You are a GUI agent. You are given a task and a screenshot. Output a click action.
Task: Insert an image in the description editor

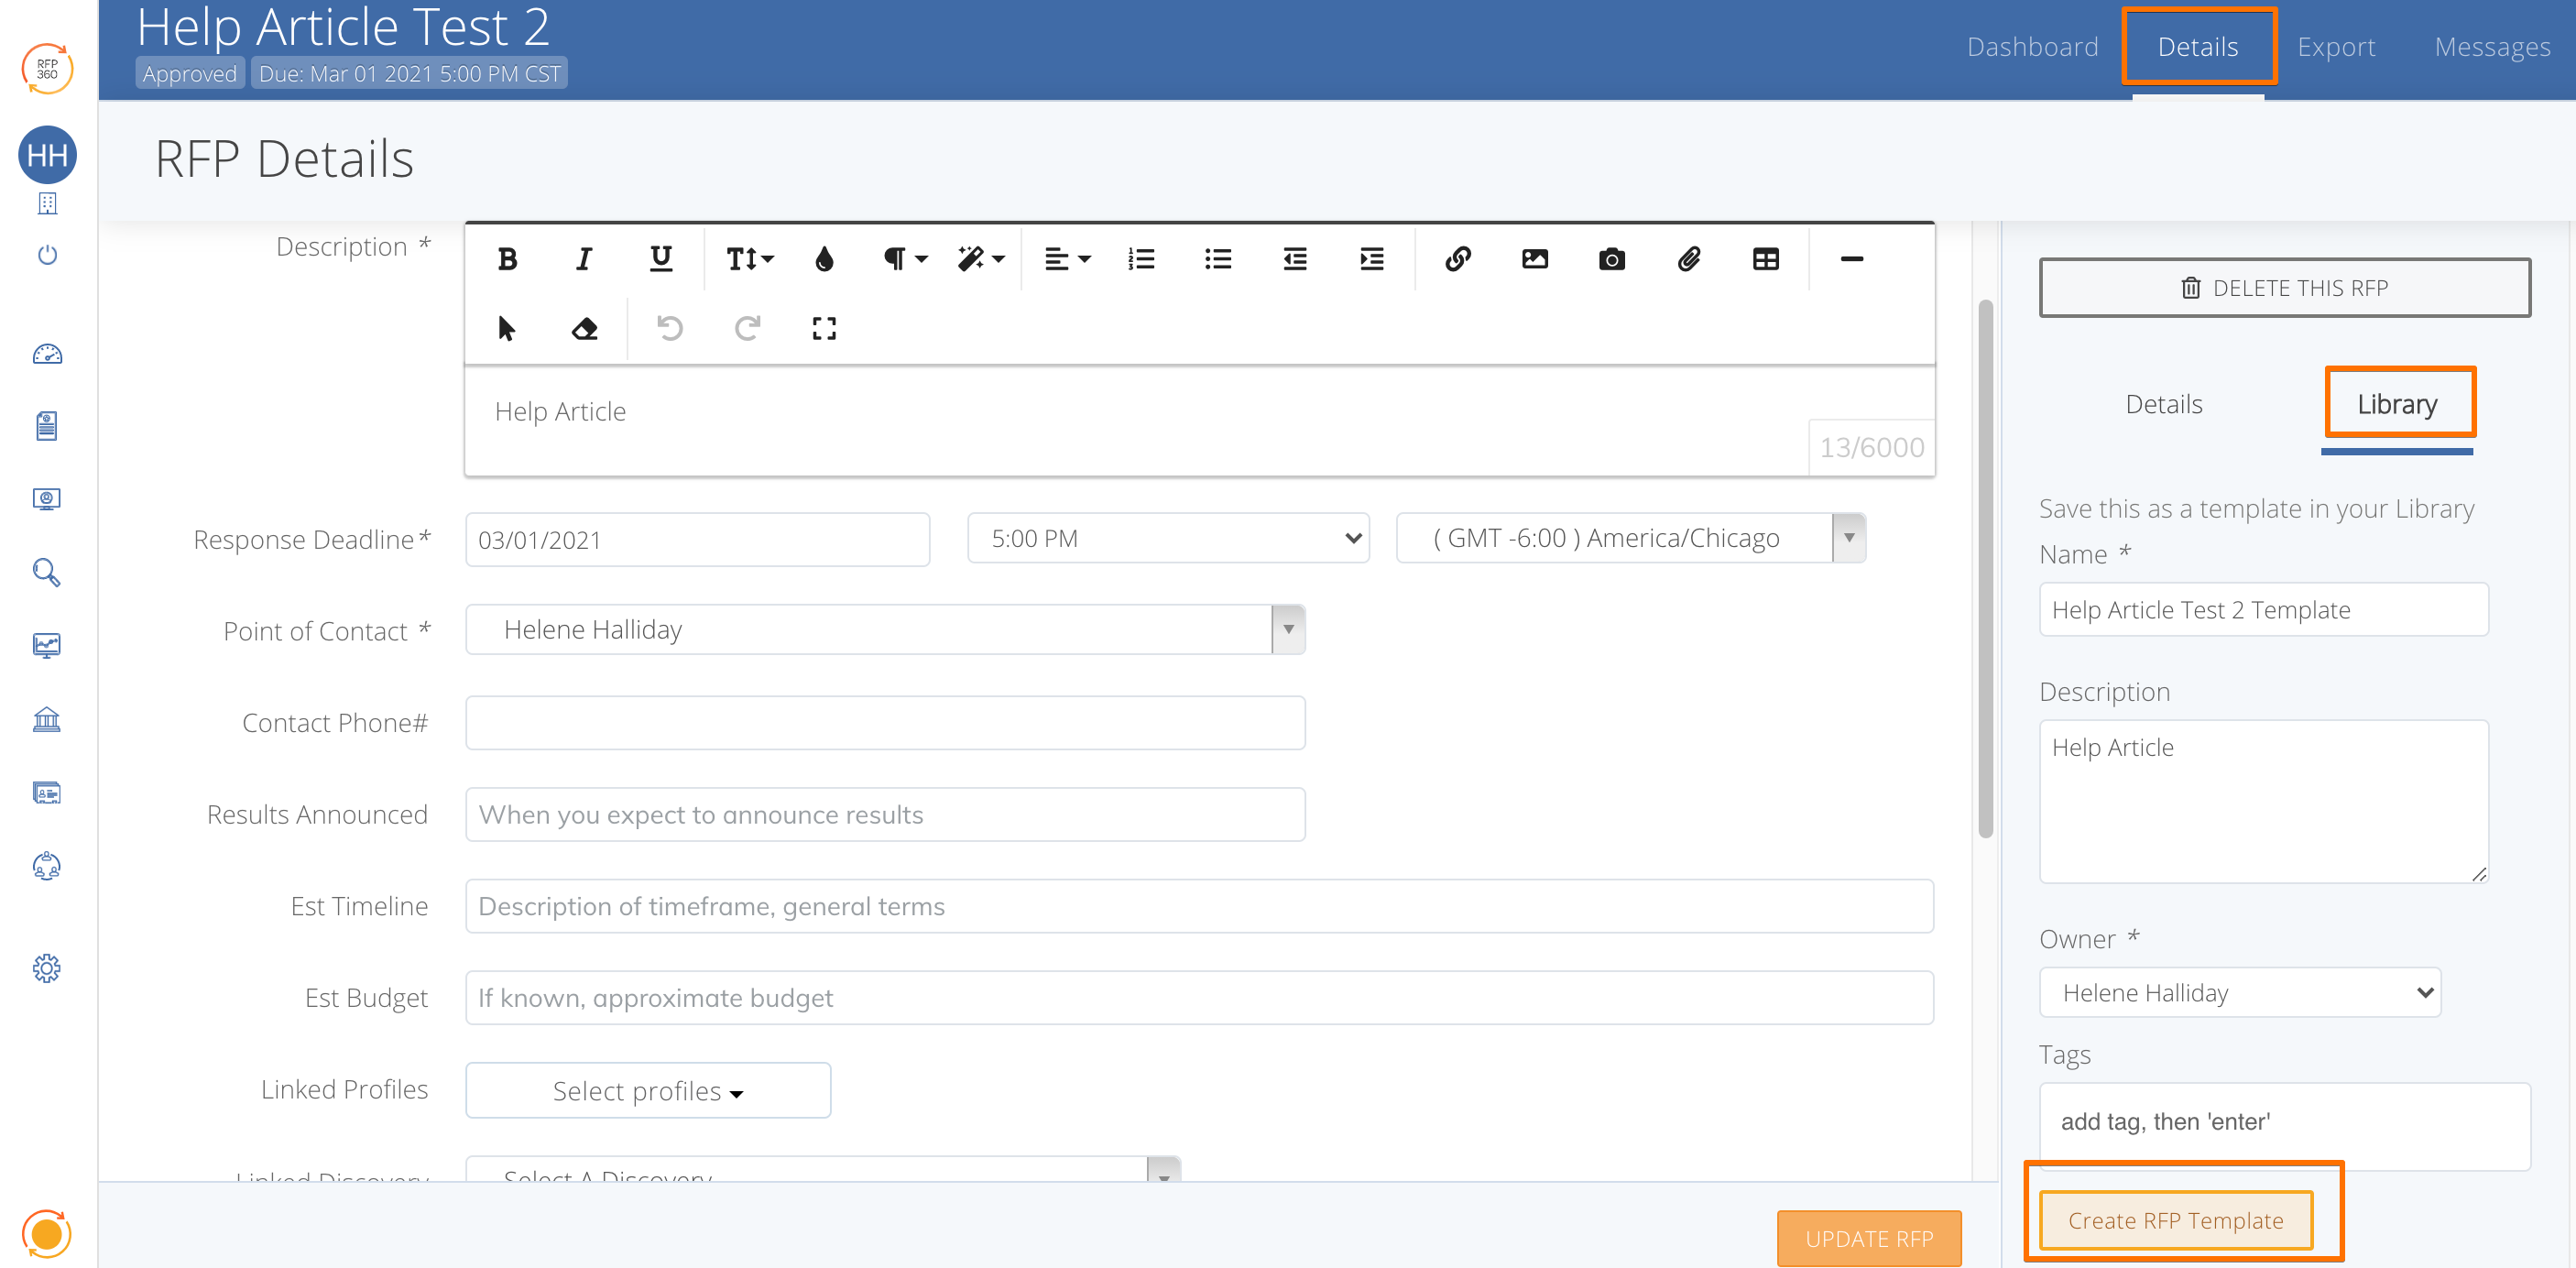(x=1534, y=259)
